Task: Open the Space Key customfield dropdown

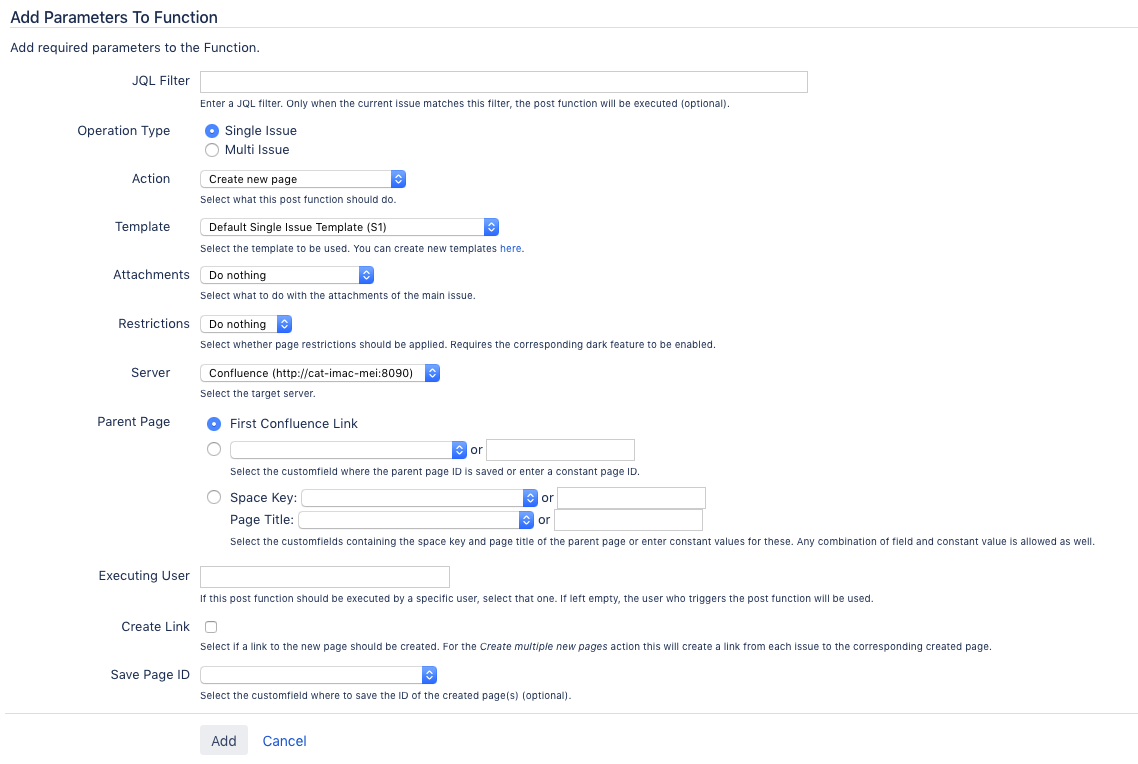Action: pyautogui.click(x=420, y=498)
